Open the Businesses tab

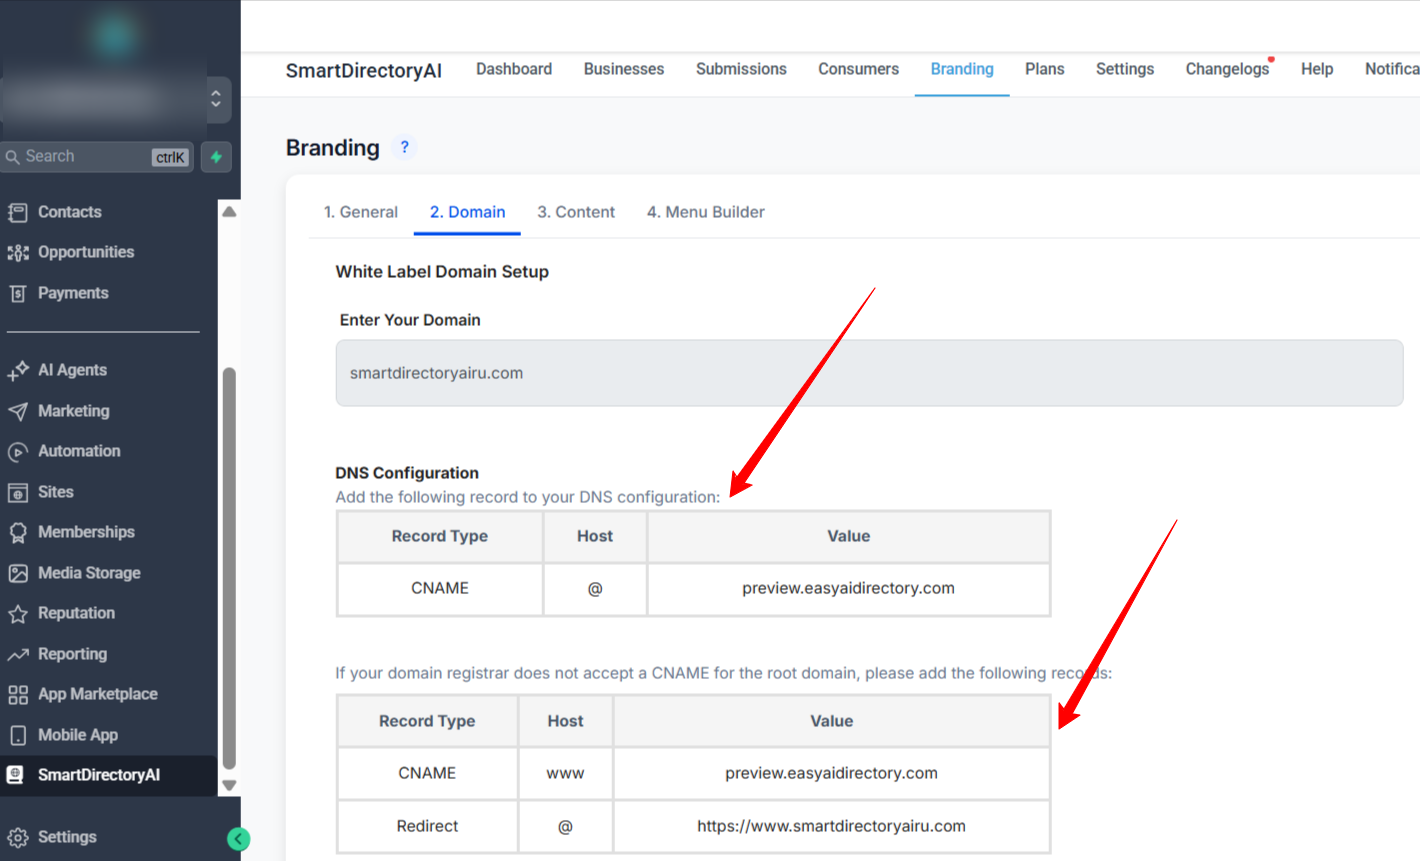pyautogui.click(x=624, y=69)
